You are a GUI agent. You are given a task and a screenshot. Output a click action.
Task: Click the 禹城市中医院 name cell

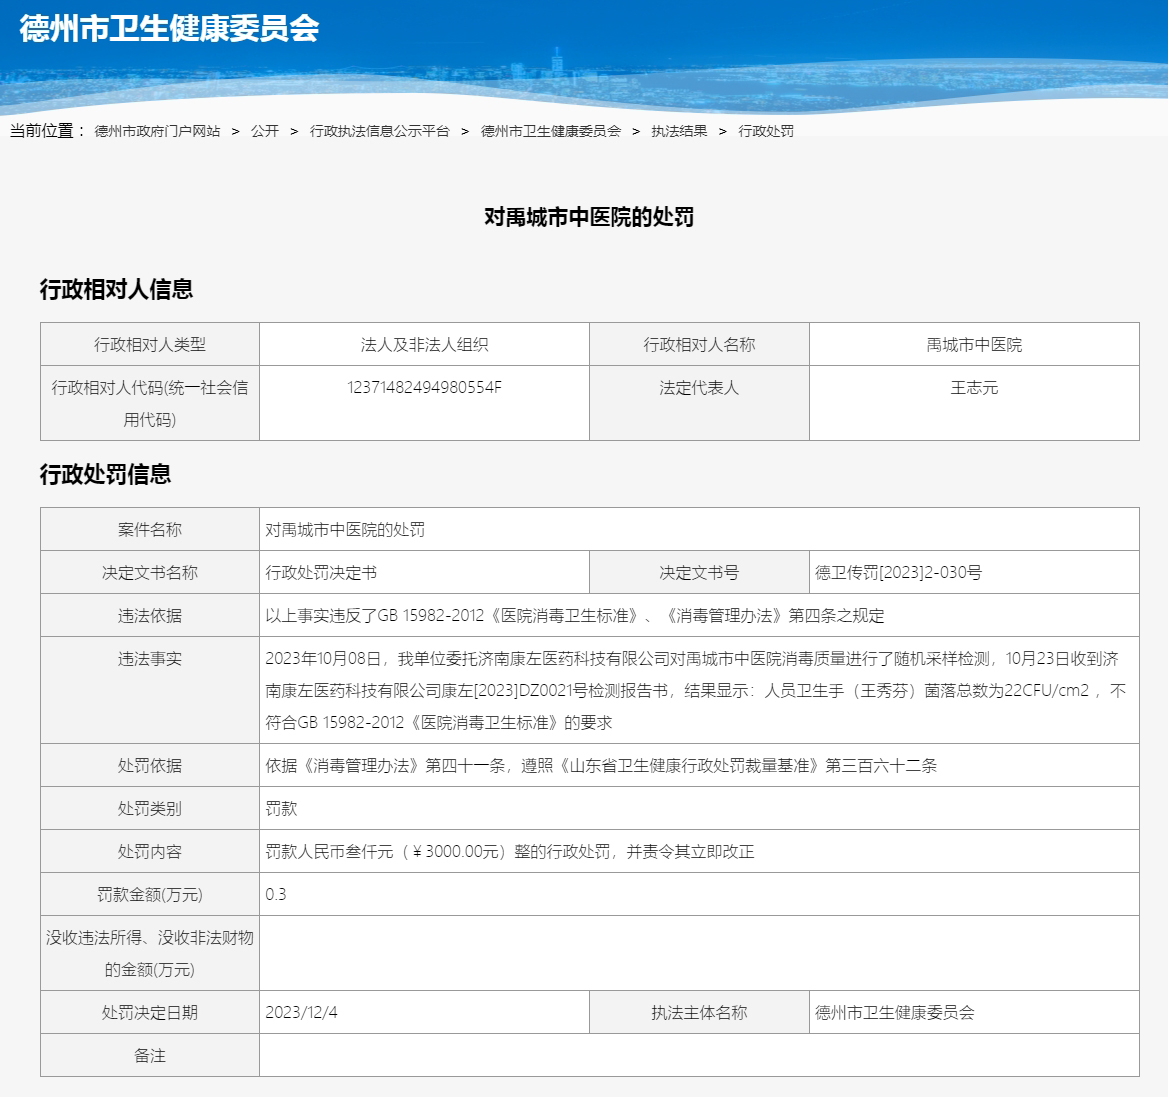point(974,344)
